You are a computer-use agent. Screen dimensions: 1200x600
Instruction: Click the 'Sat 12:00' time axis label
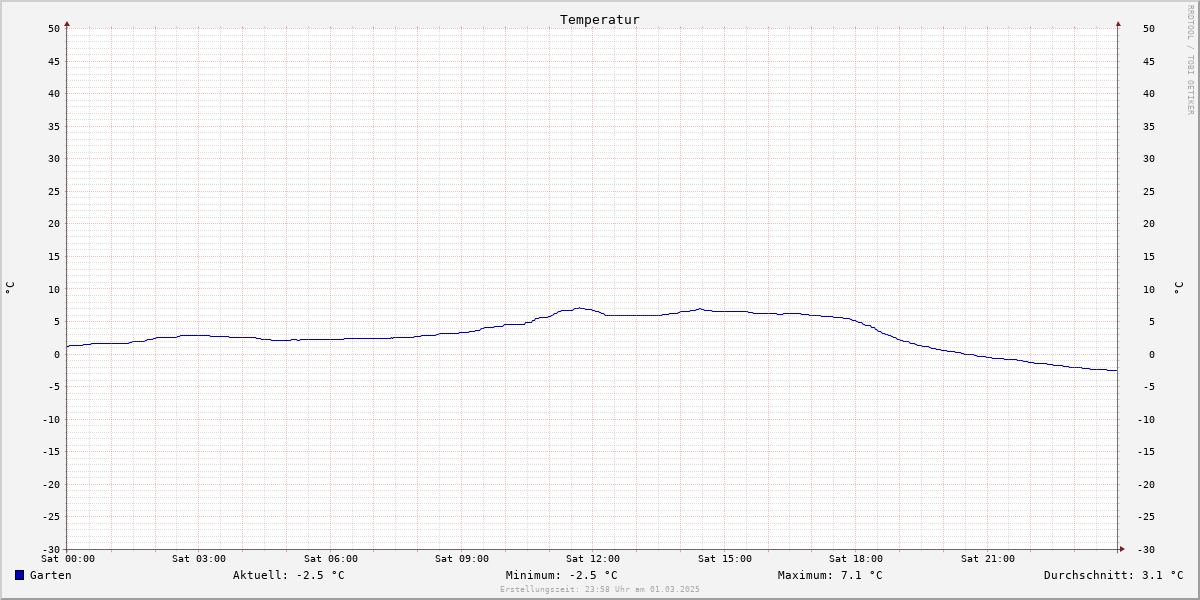pos(593,559)
